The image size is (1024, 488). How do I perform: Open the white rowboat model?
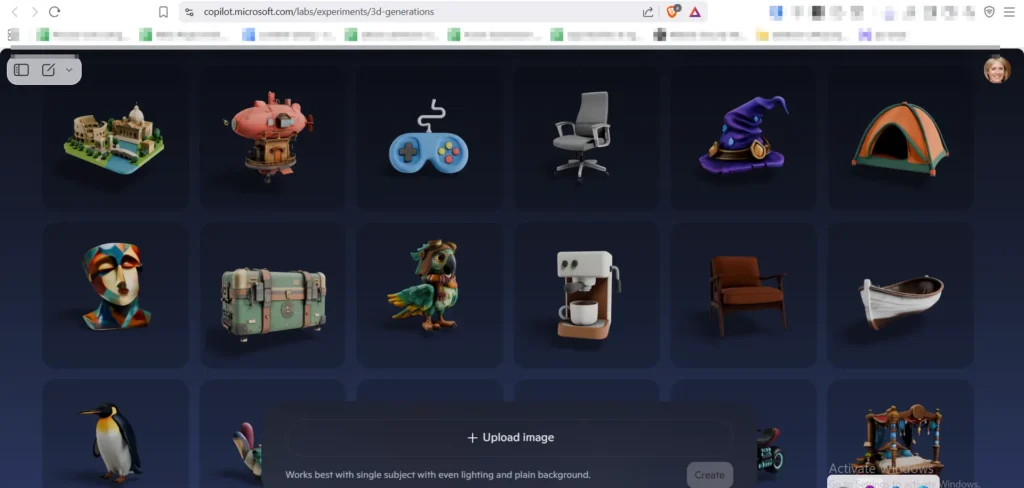point(901,295)
